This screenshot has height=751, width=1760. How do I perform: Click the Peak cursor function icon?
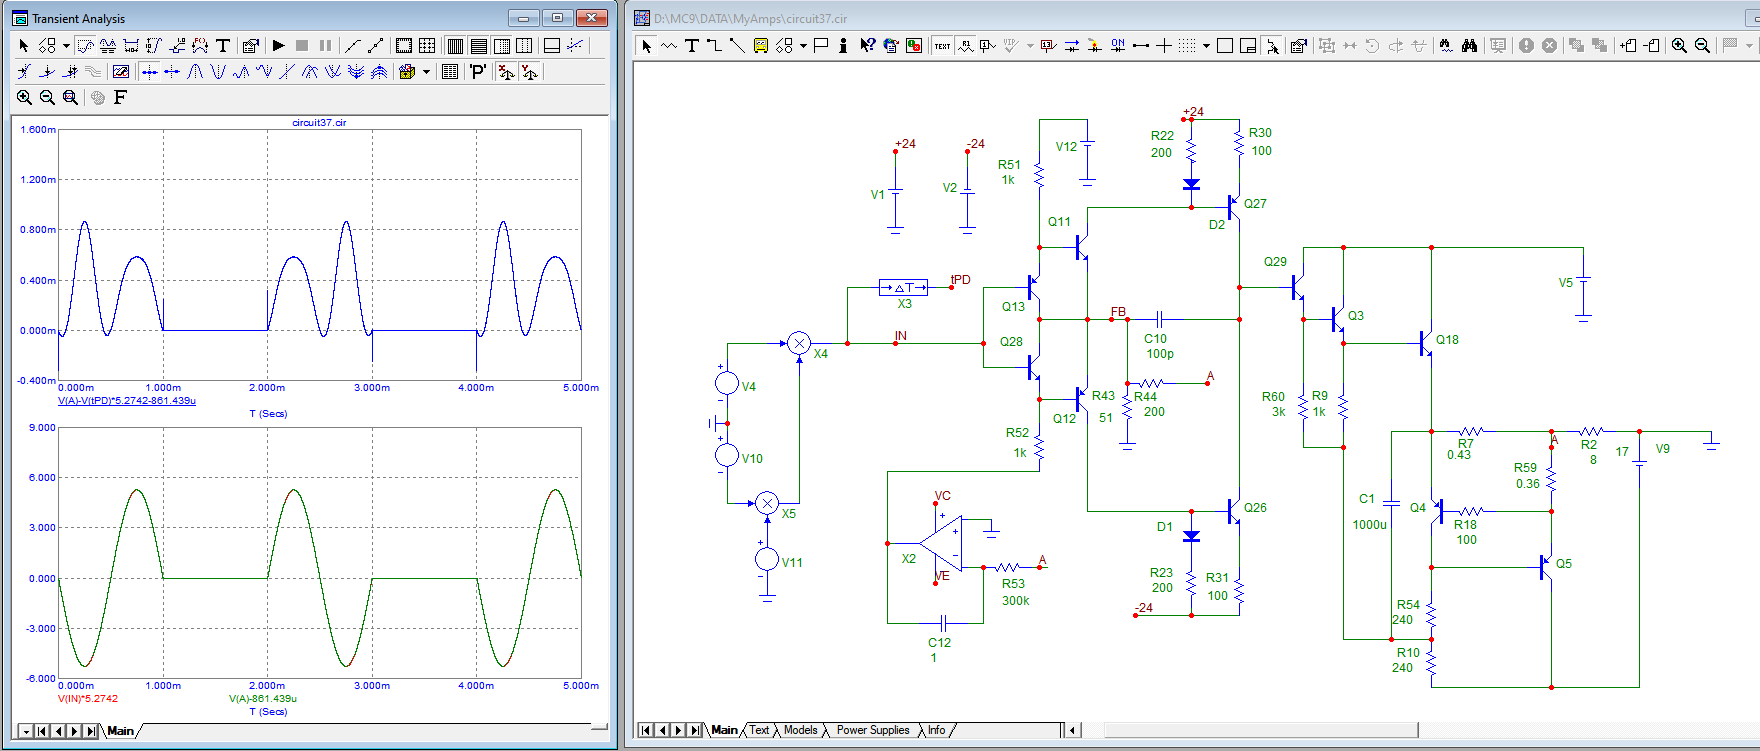(196, 72)
